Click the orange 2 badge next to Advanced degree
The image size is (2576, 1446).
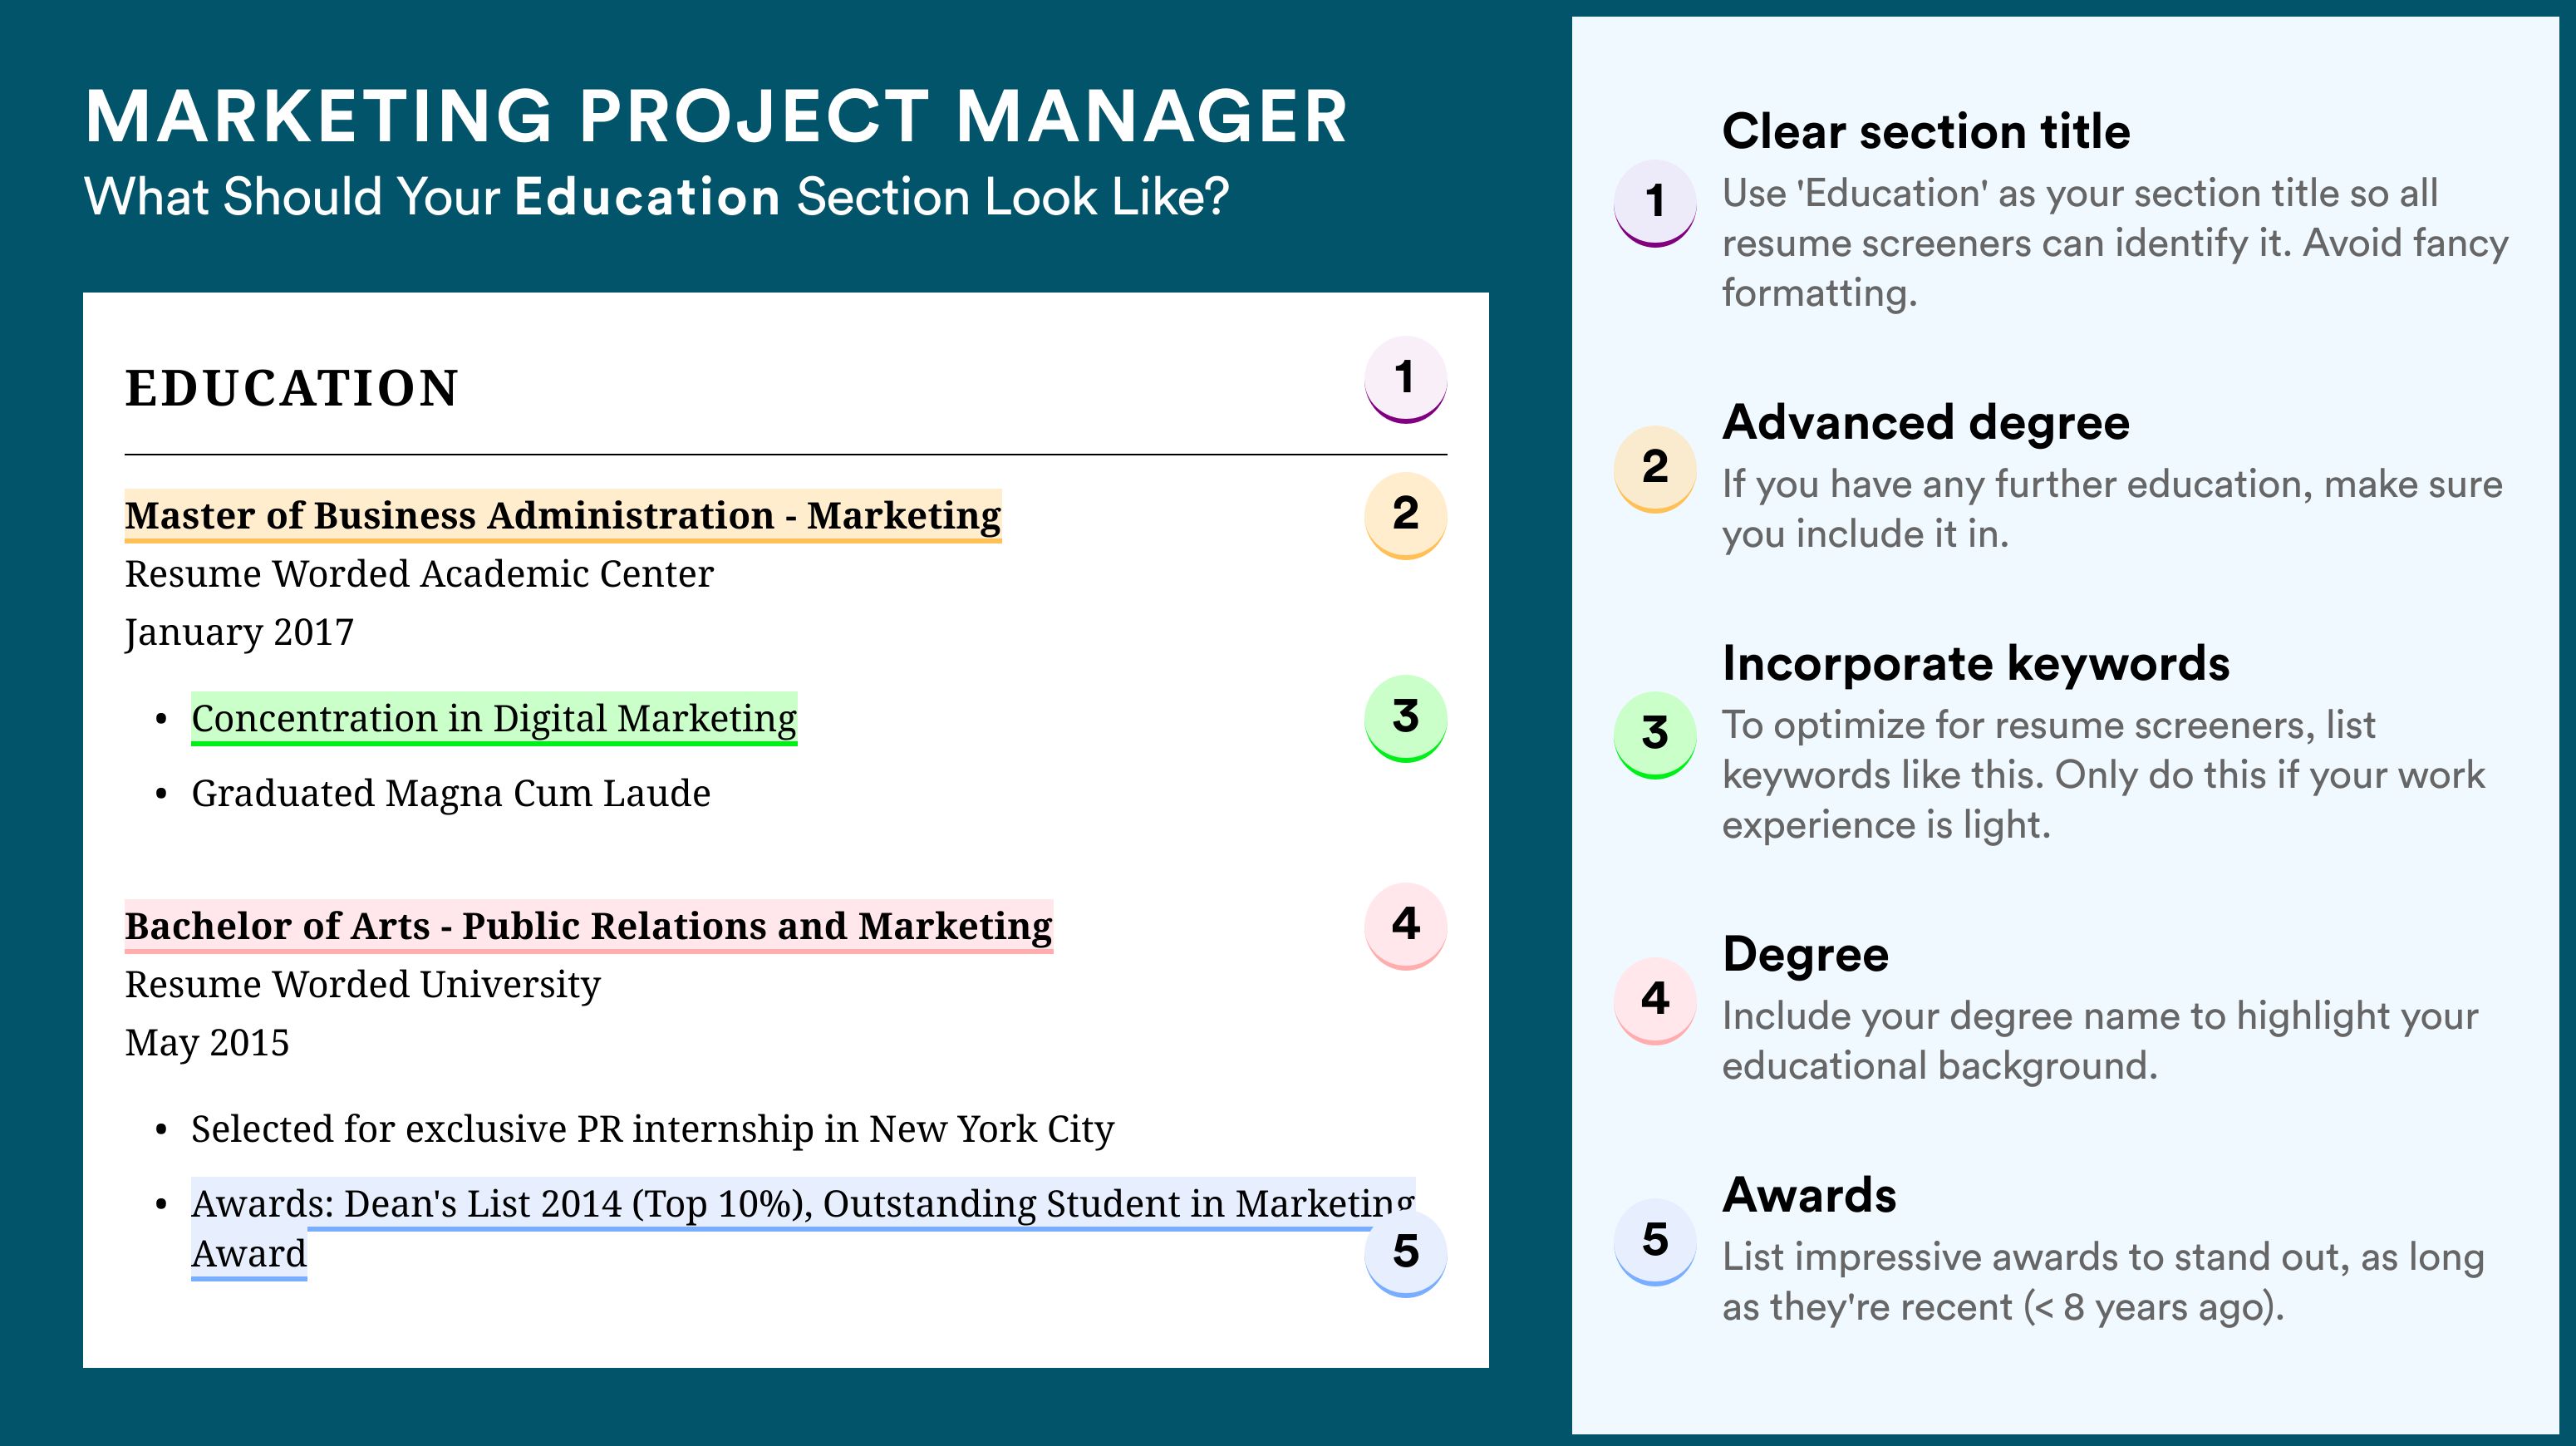coord(1655,469)
